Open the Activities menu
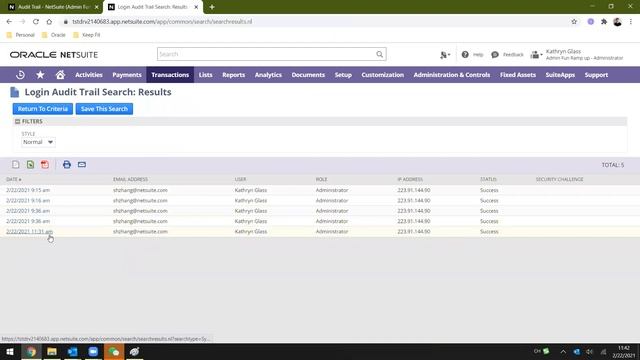This screenshot has width=640, height=360. 89,75
